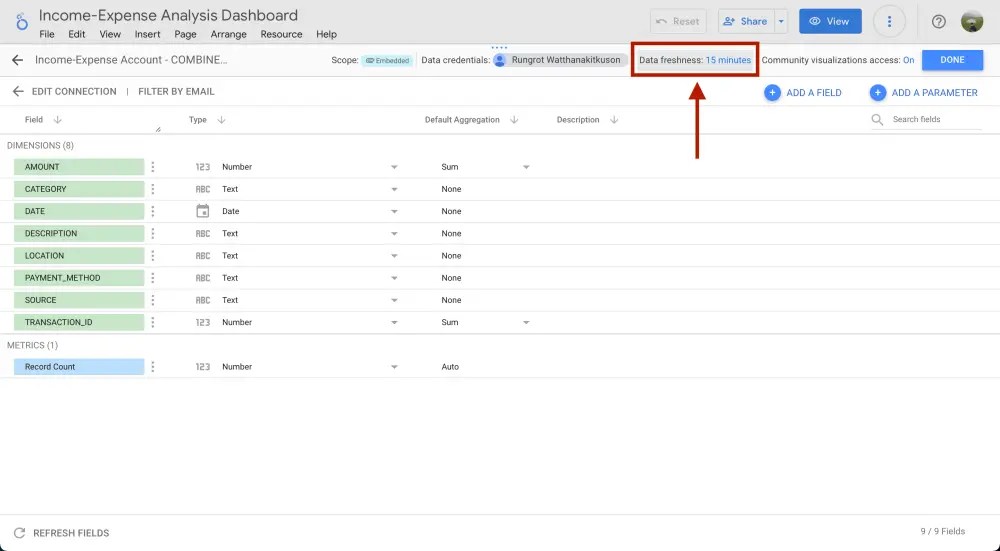
Task: Click the 15 minutes data freshness link
Action: coord(728,60)
